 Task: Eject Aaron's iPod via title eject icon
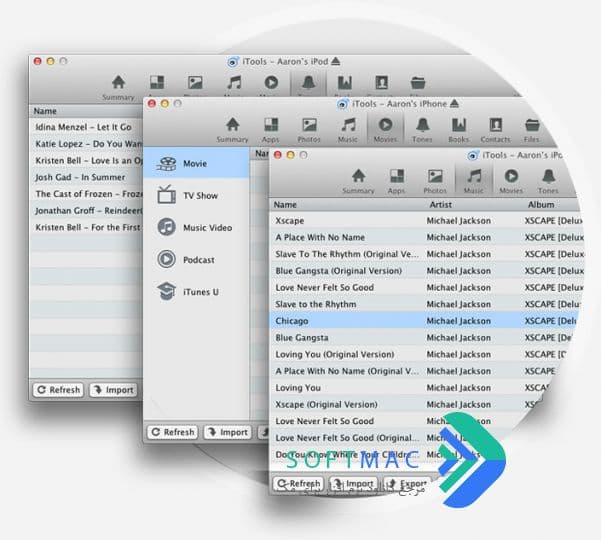point(336,61)
